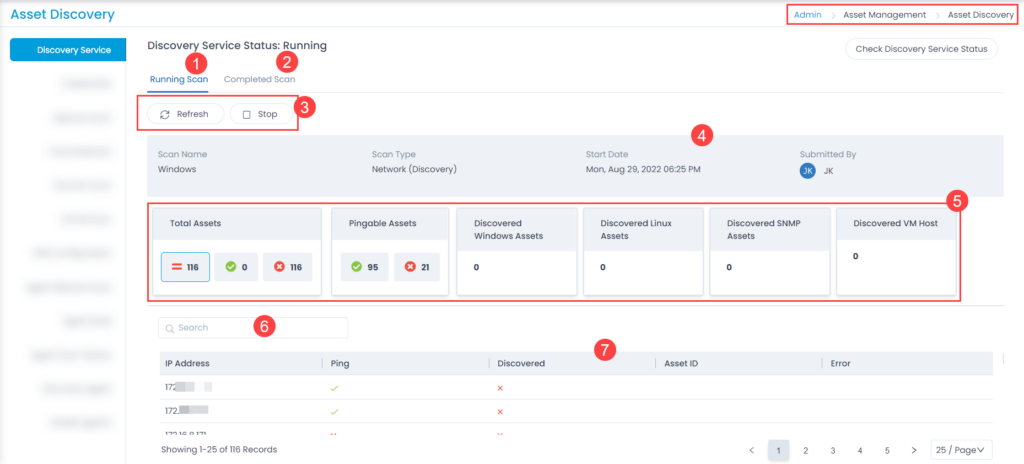Click the IP Address column header

pos(187,363)
